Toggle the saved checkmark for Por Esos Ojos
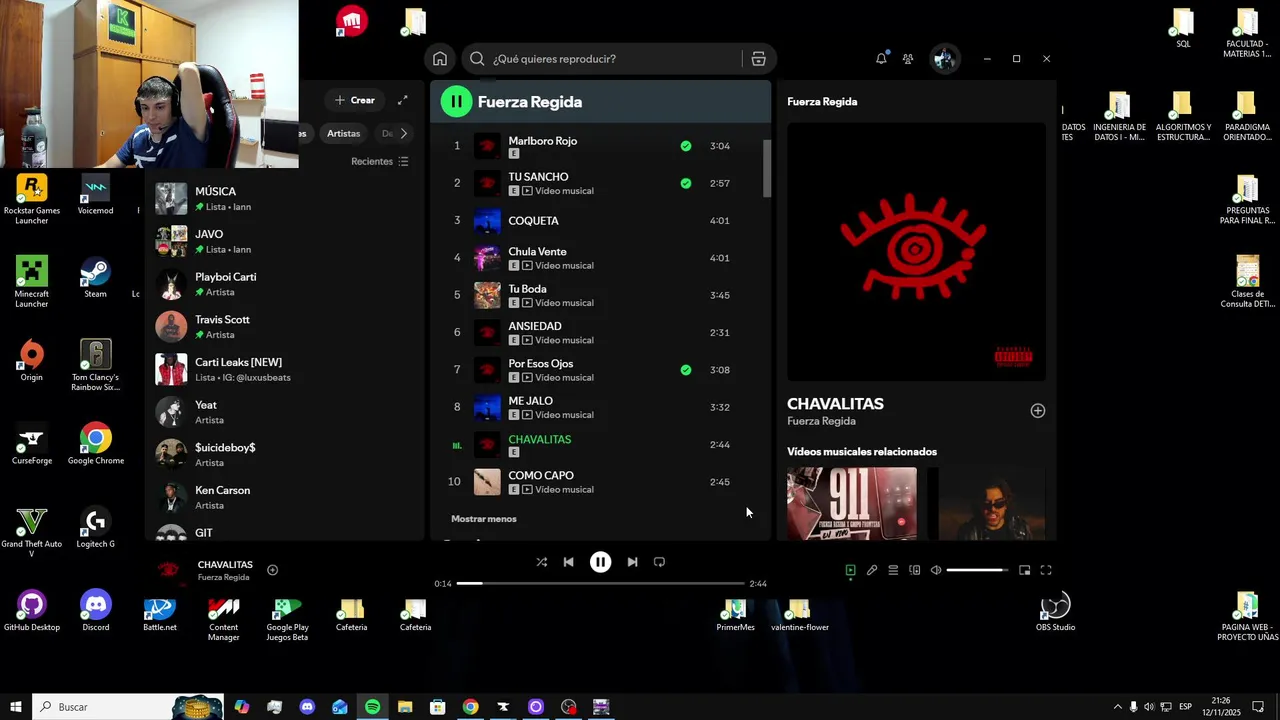The width and height of the screenshot is (1280, 720). pyautogui.click(x=686, y=370)
